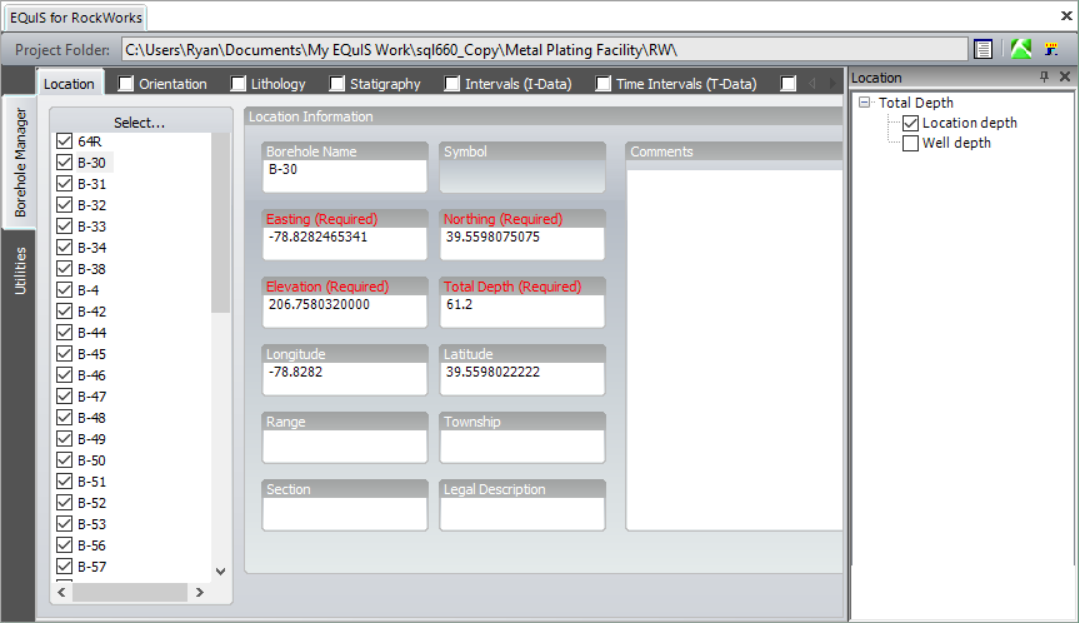Click the borehole list vertical scrollbar thumb

pos(221,225)
